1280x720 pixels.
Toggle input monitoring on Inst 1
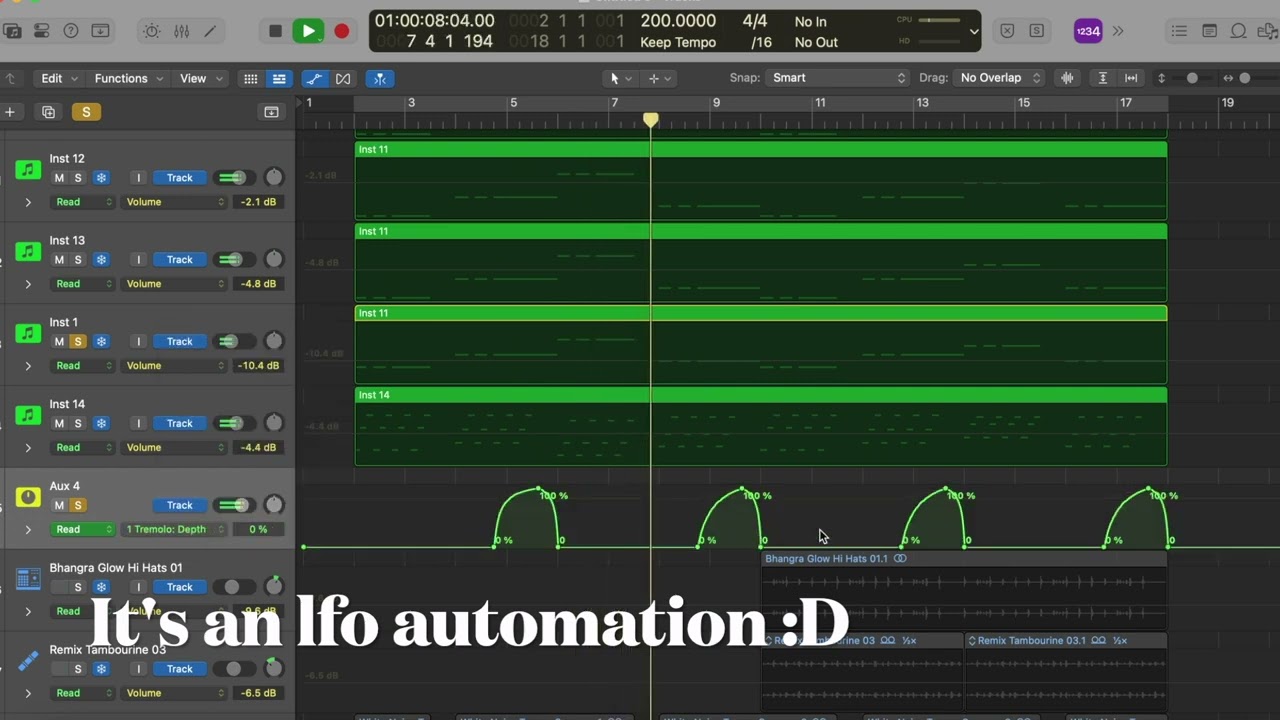coord(139,342)
